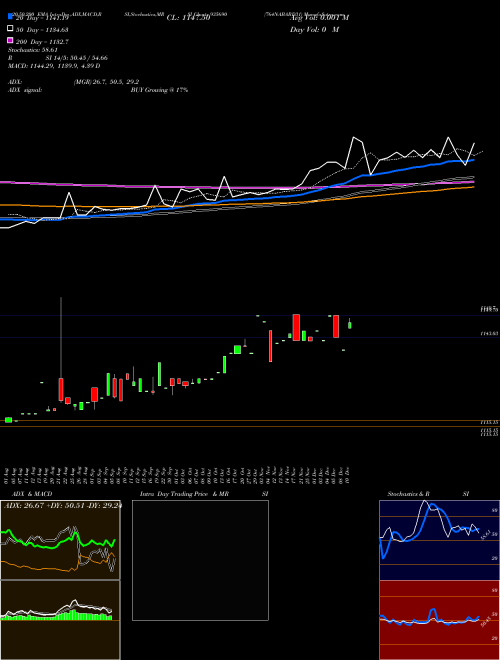Viewport: 500px width, 660px height.
Task: Click the '50 Day = 1134.63' legend text
Action: coord(42,29)
